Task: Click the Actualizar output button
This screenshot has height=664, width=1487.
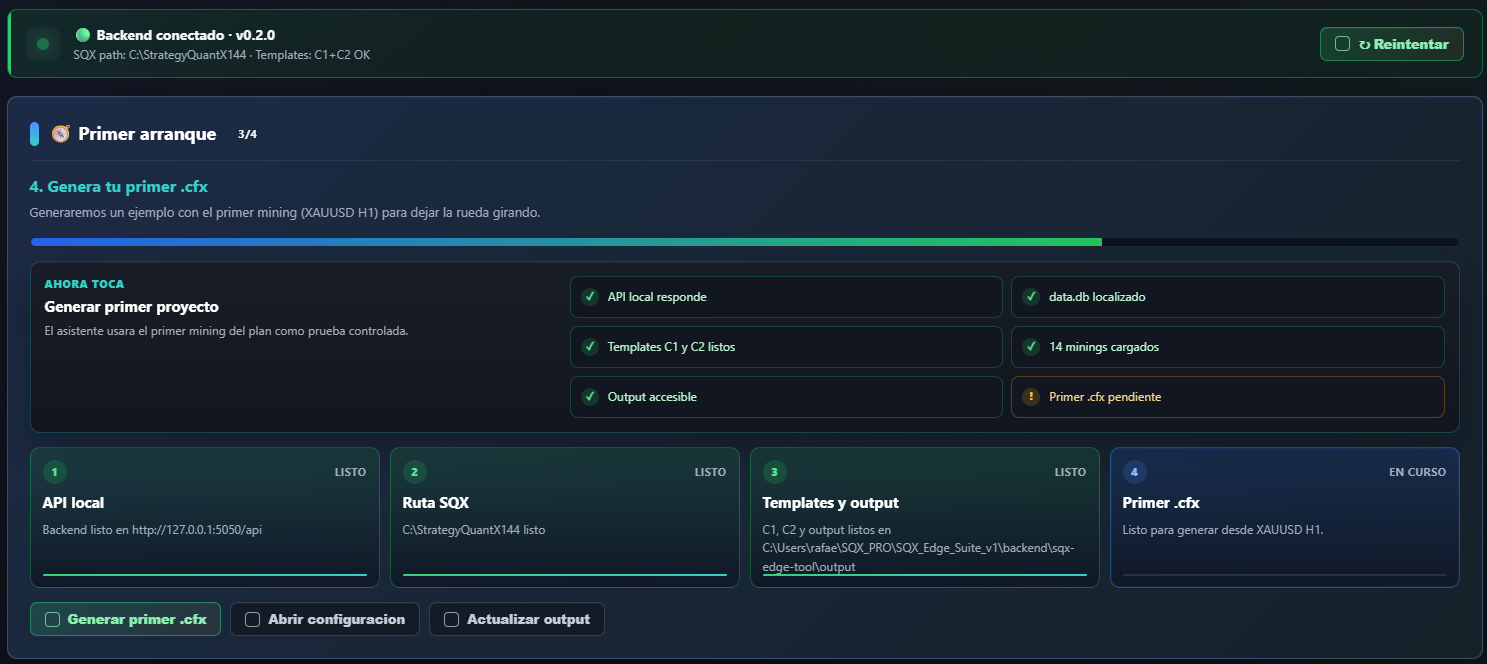Action: (517, 619)
